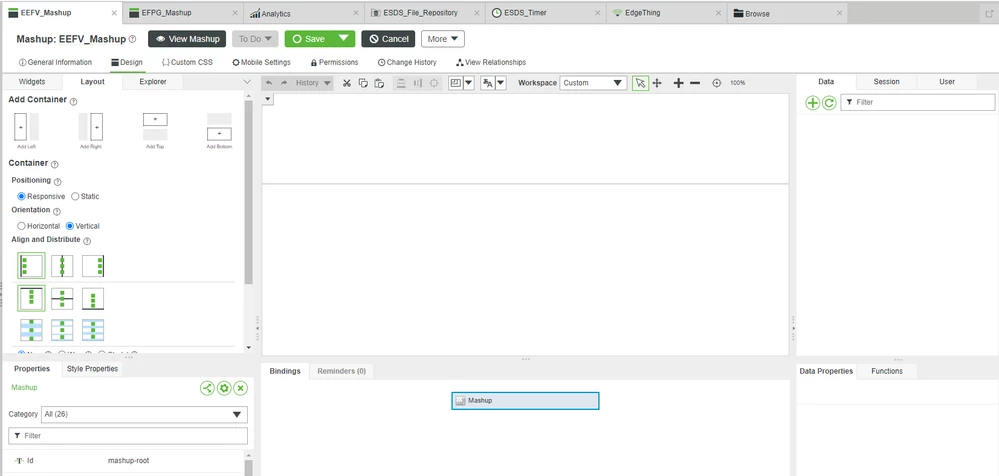999x476 pixels.
Task: Switch to the Session tab
Action: coord(886,82)
